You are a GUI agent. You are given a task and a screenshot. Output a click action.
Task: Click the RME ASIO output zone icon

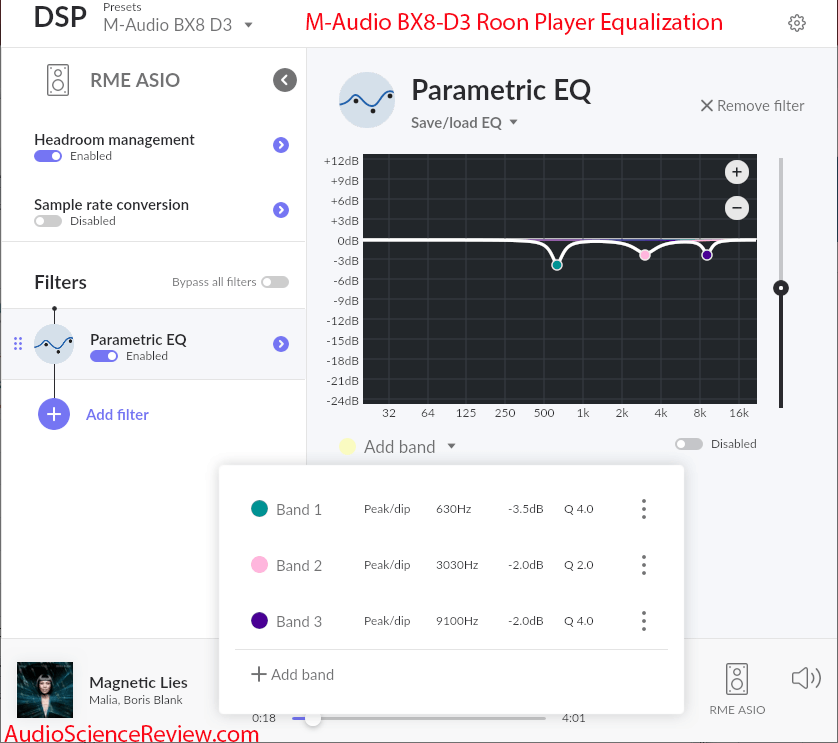[737, 679]
